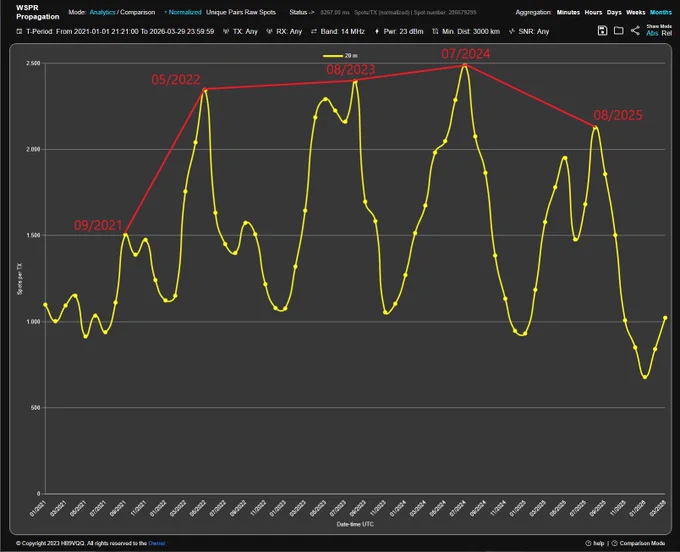This screenshot has width=680, height=552.
Task: Open the RX: Any filter
Action: tap(289, 32)
